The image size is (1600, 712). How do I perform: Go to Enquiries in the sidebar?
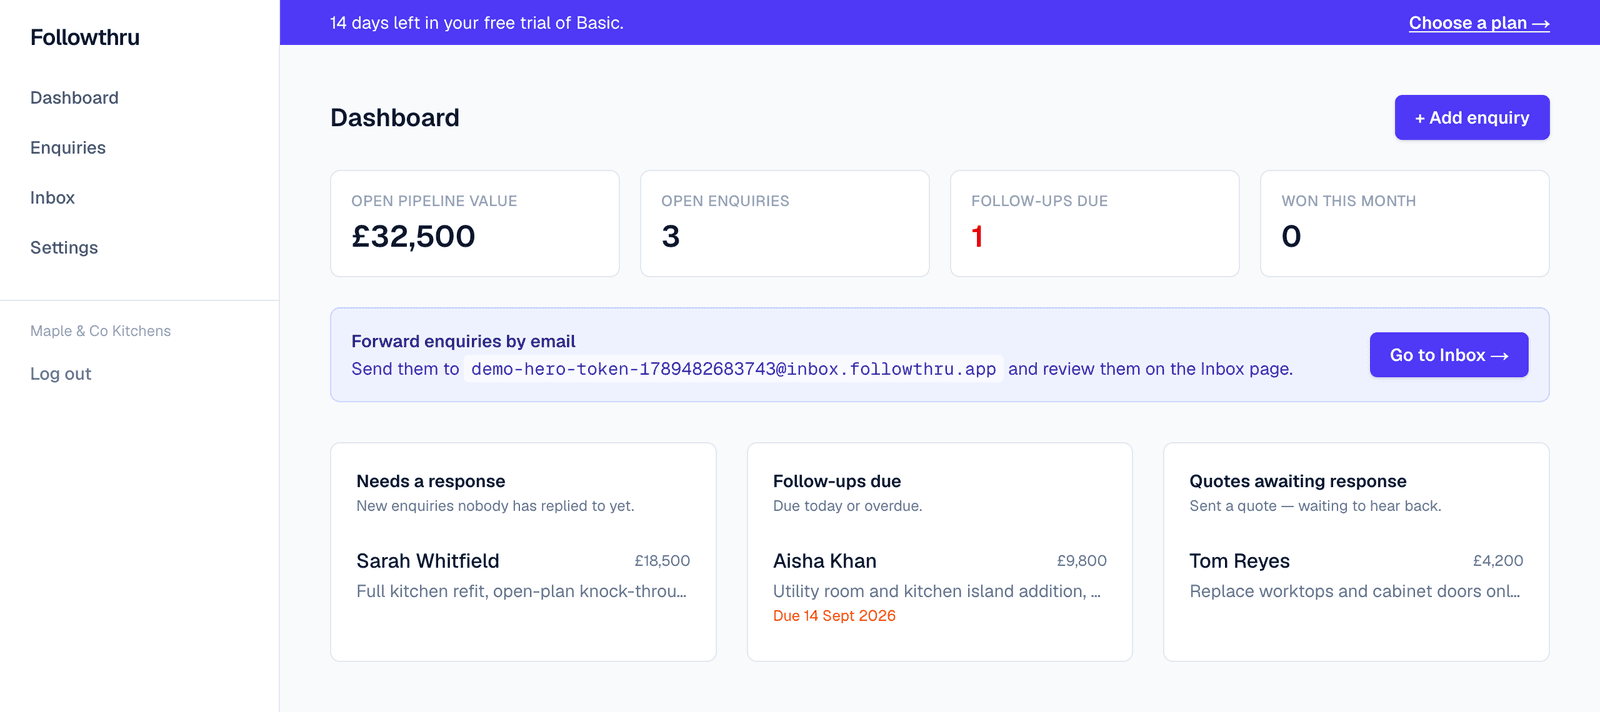tap(68, 147)
